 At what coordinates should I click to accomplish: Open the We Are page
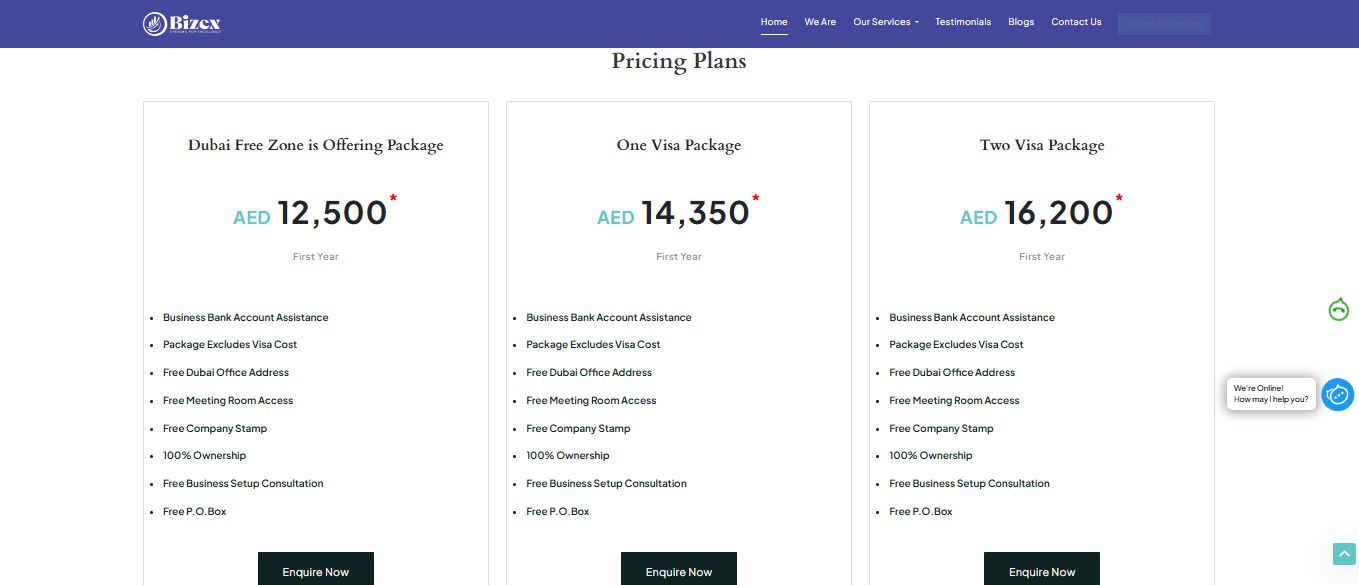[820, 21]
